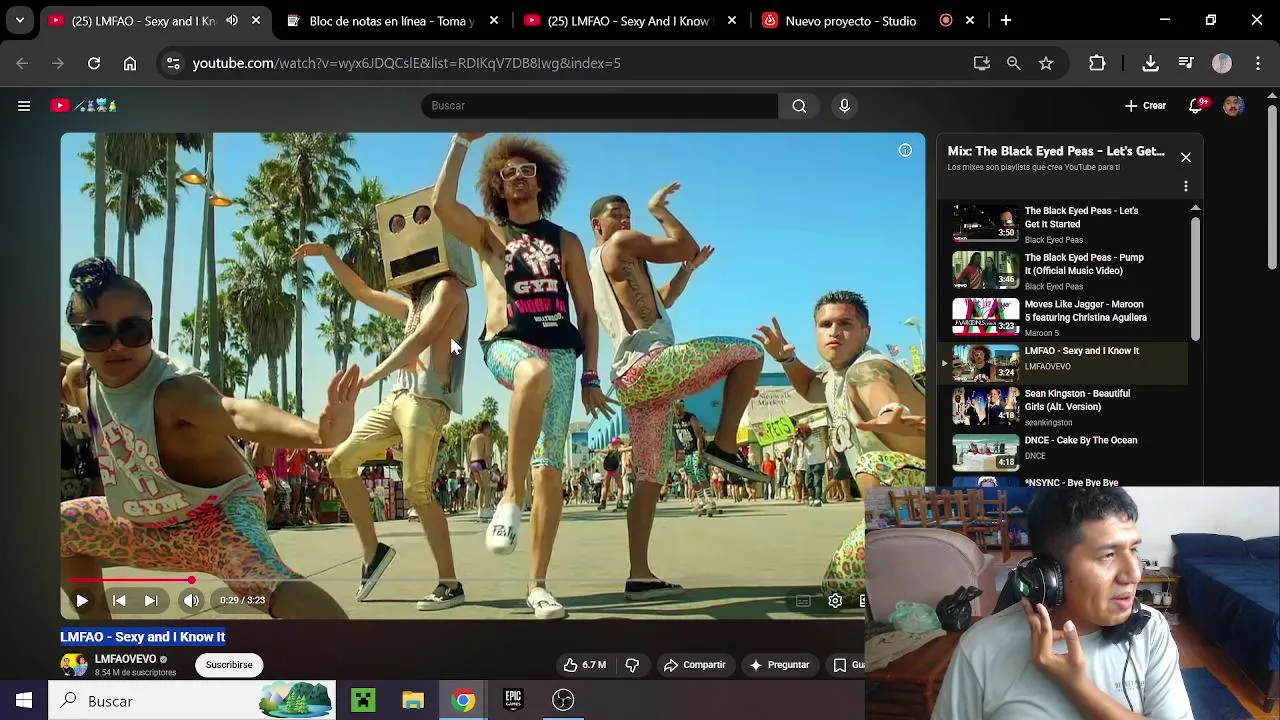
Task: Skip to the next video in the mix
Action: 151,600
